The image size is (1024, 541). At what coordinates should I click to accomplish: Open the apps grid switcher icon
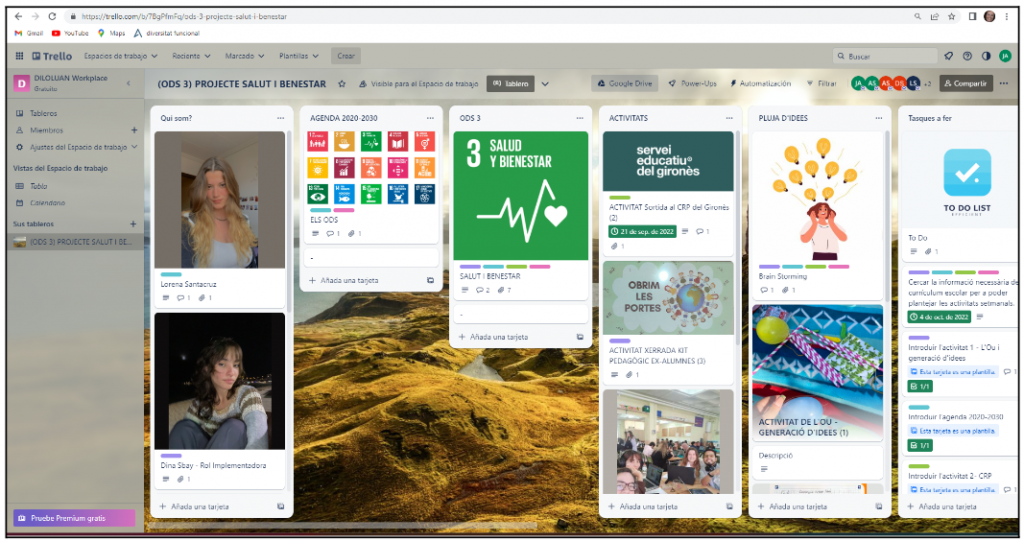click(20, 56)
